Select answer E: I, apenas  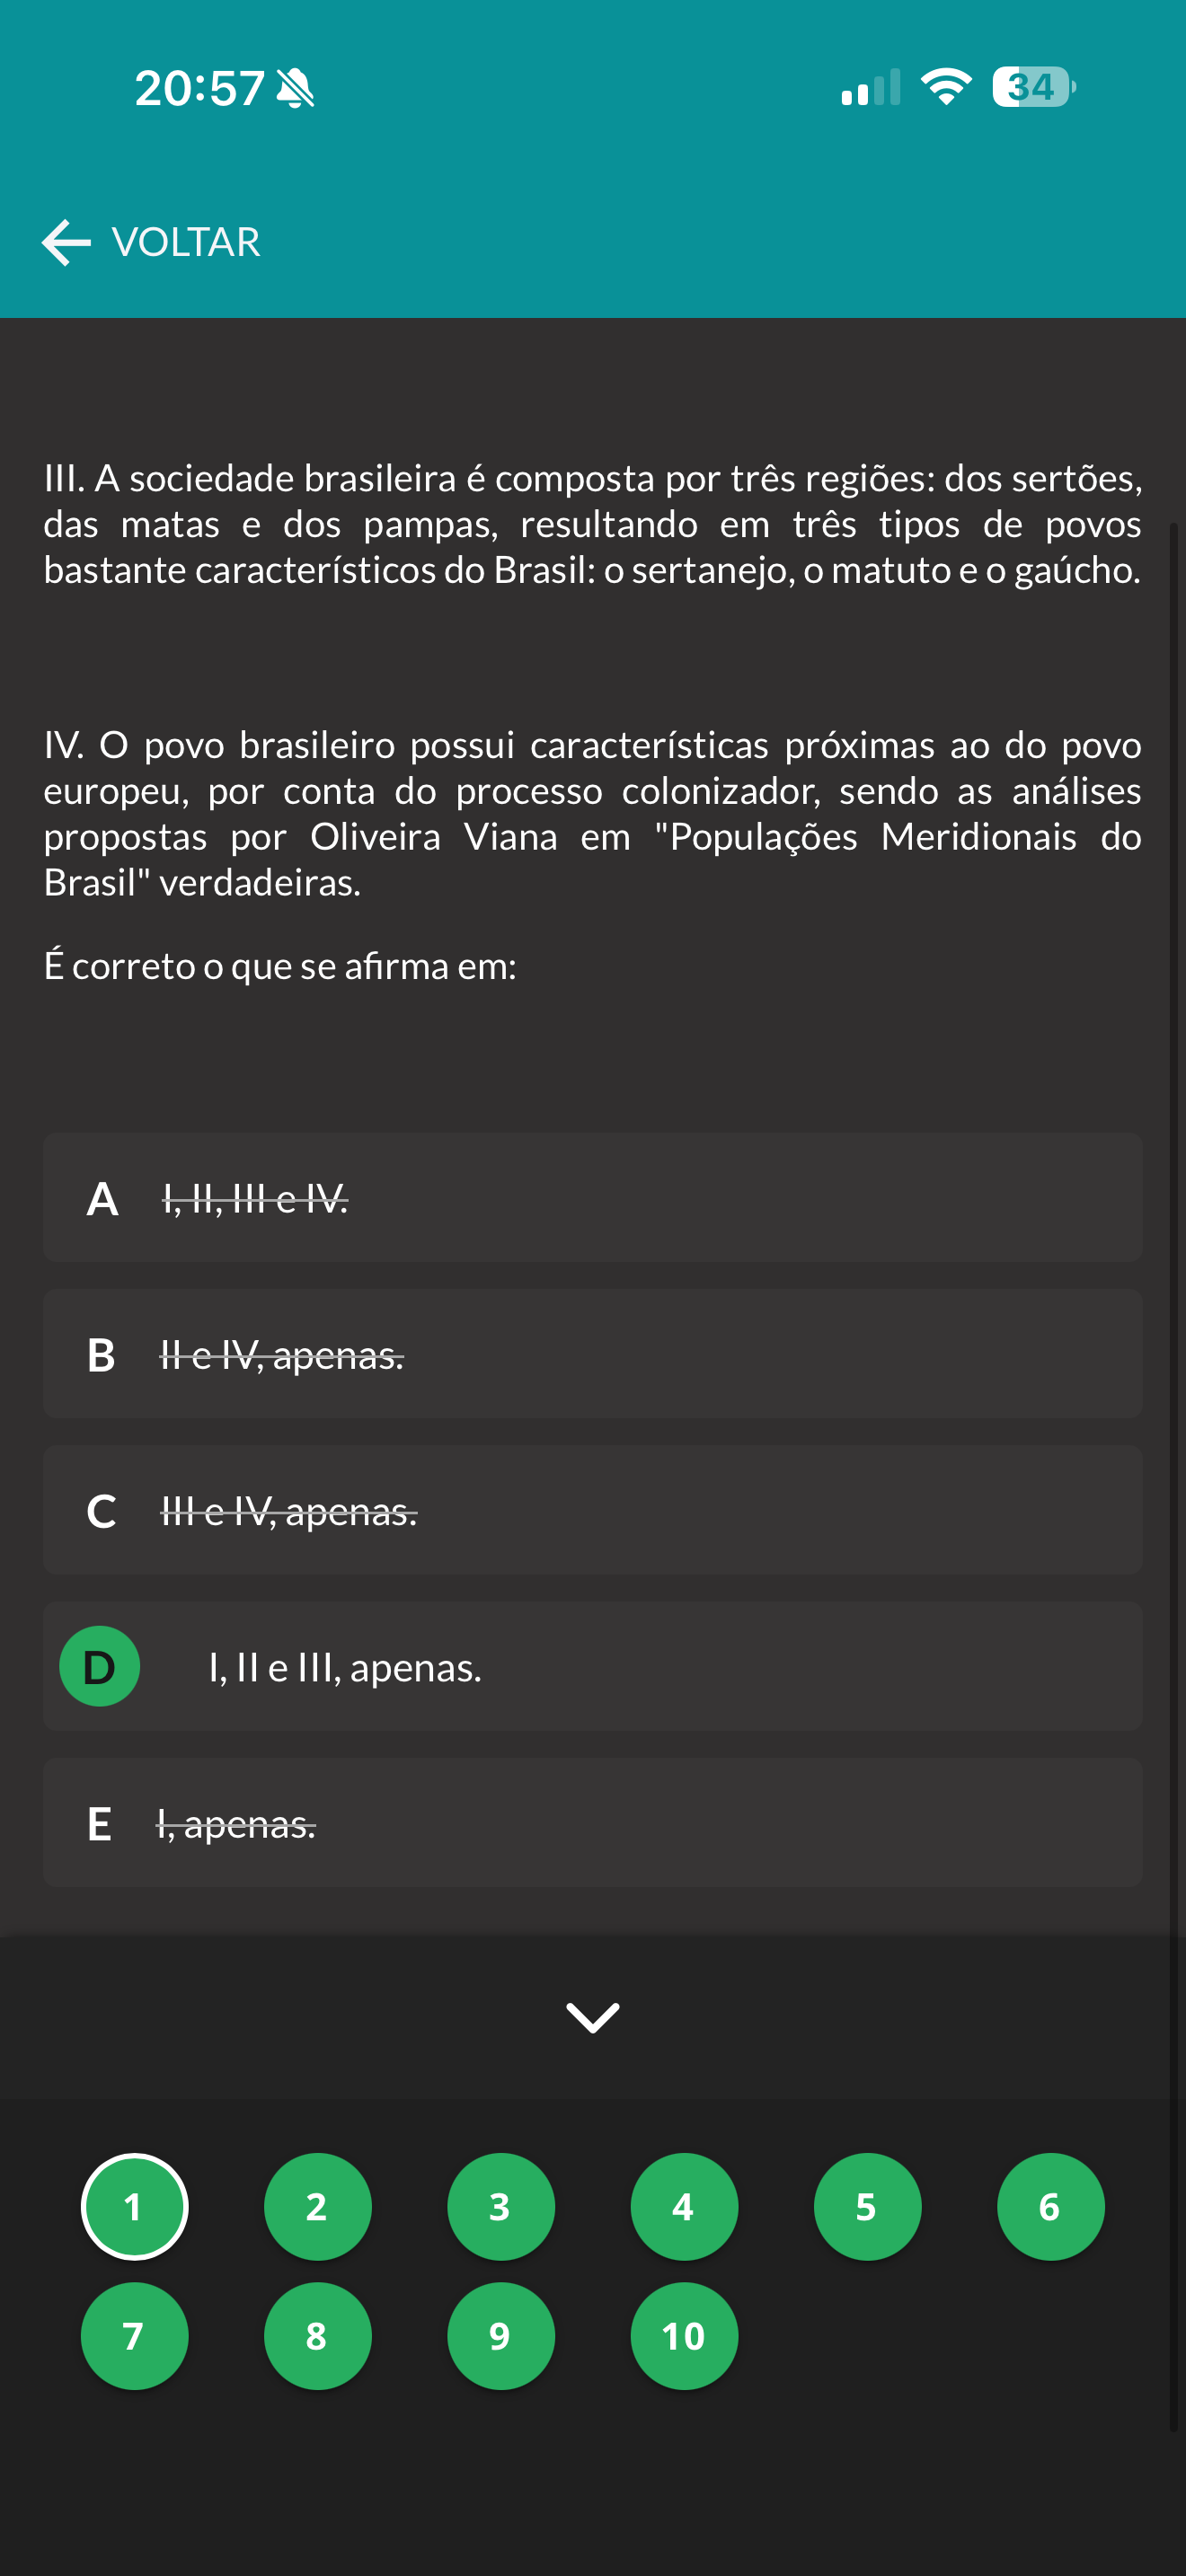[x=592, y=1823]
